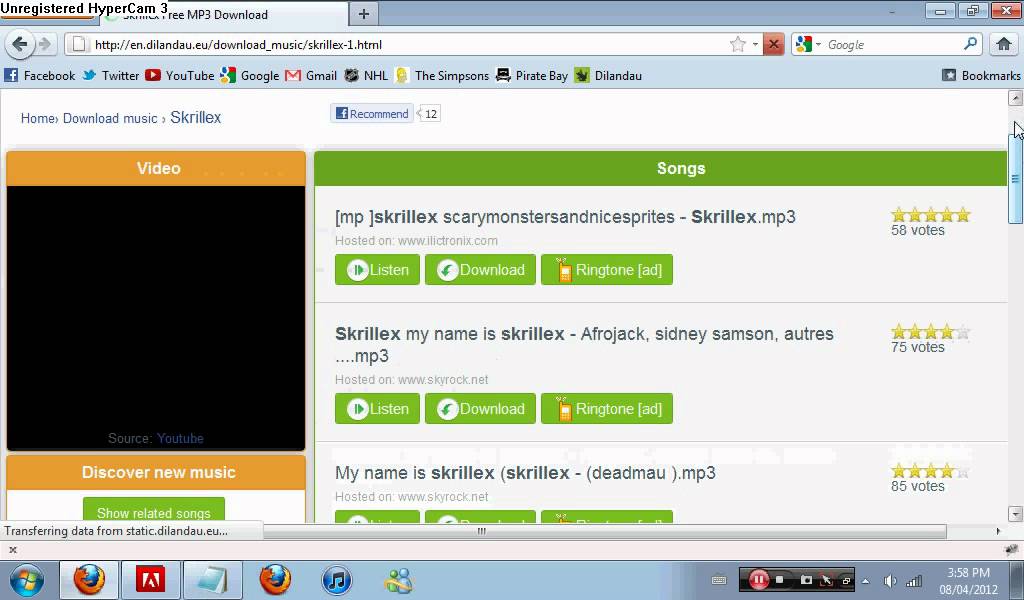1024x600 pixels.
Task: Click HyperCam snapshot camera icon
Action: (x=806, y=580)
